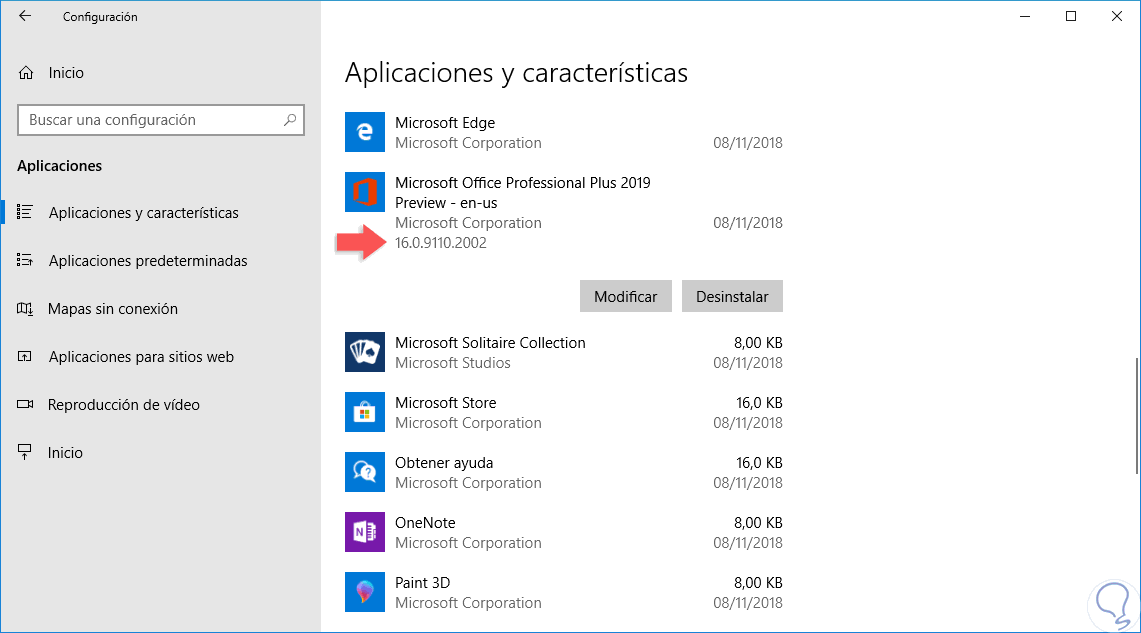Screen dimensions: 1141x633
Task: Open Aplicaciones para sitios web
Action: point(140,357)
